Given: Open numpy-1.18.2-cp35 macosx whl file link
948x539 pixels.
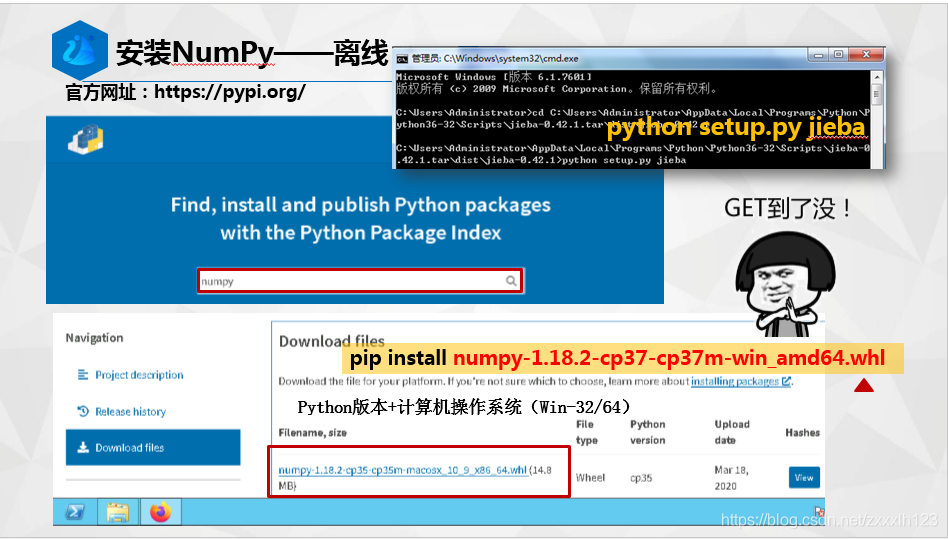Looking at the screenshot, I should click(x=403, y=470).
